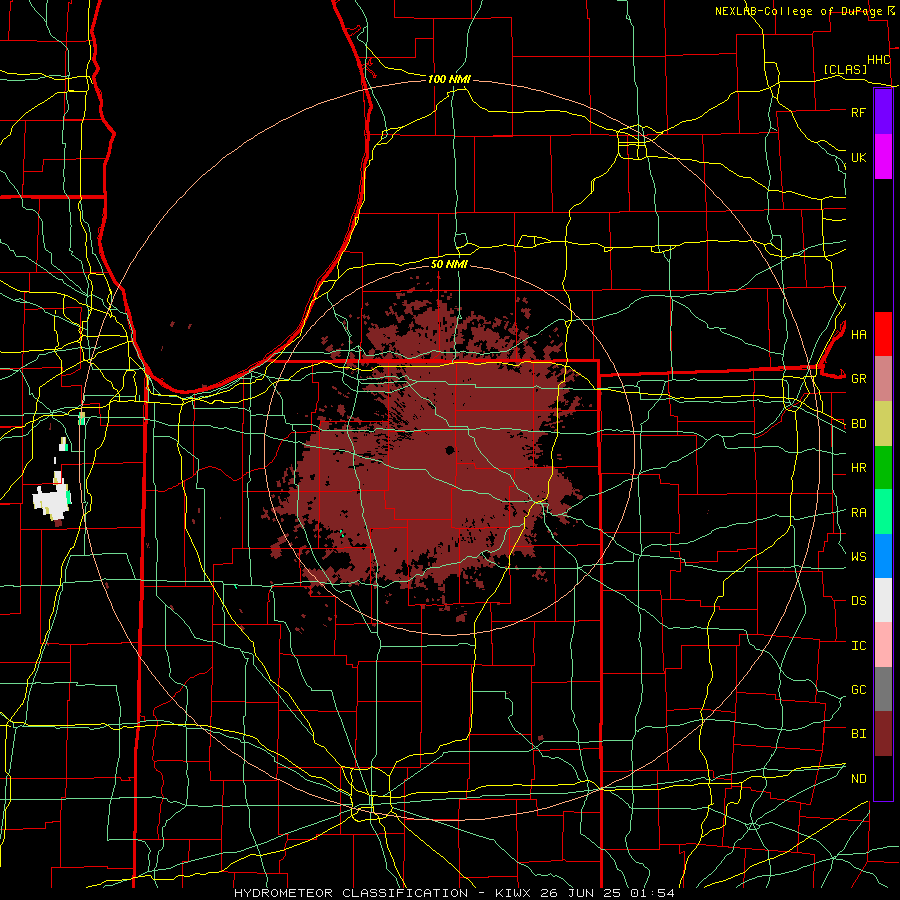The height and width of the screenshot is (900, 900).
Task: Click the GR pink legend swatch
Action: (x=883, y=379)
